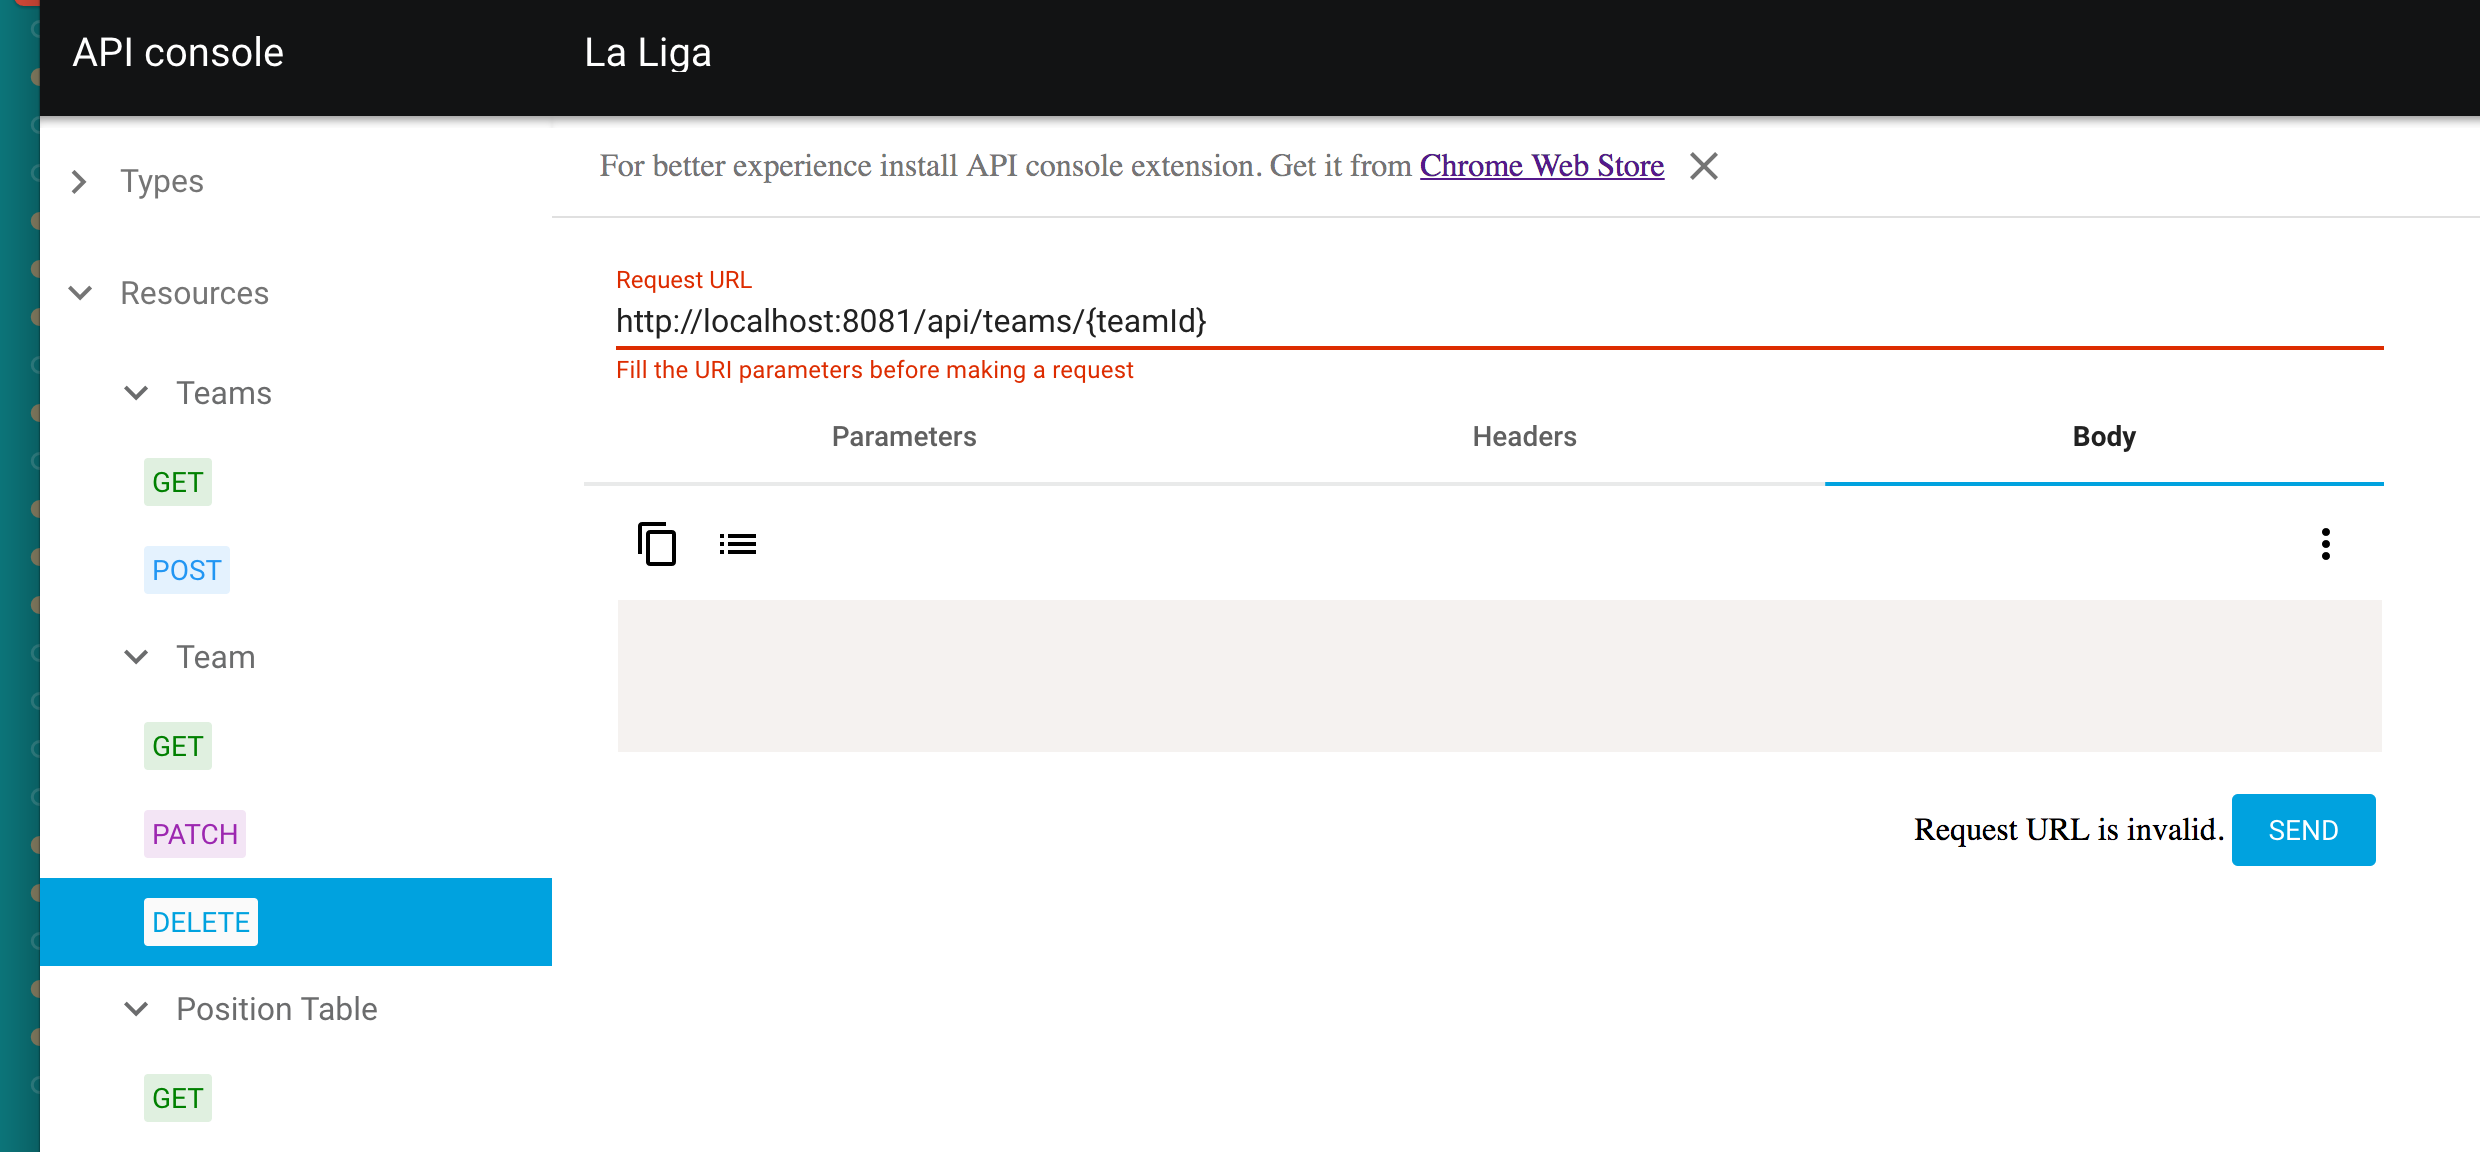Collapse the Teams resource group

(136, 392)
